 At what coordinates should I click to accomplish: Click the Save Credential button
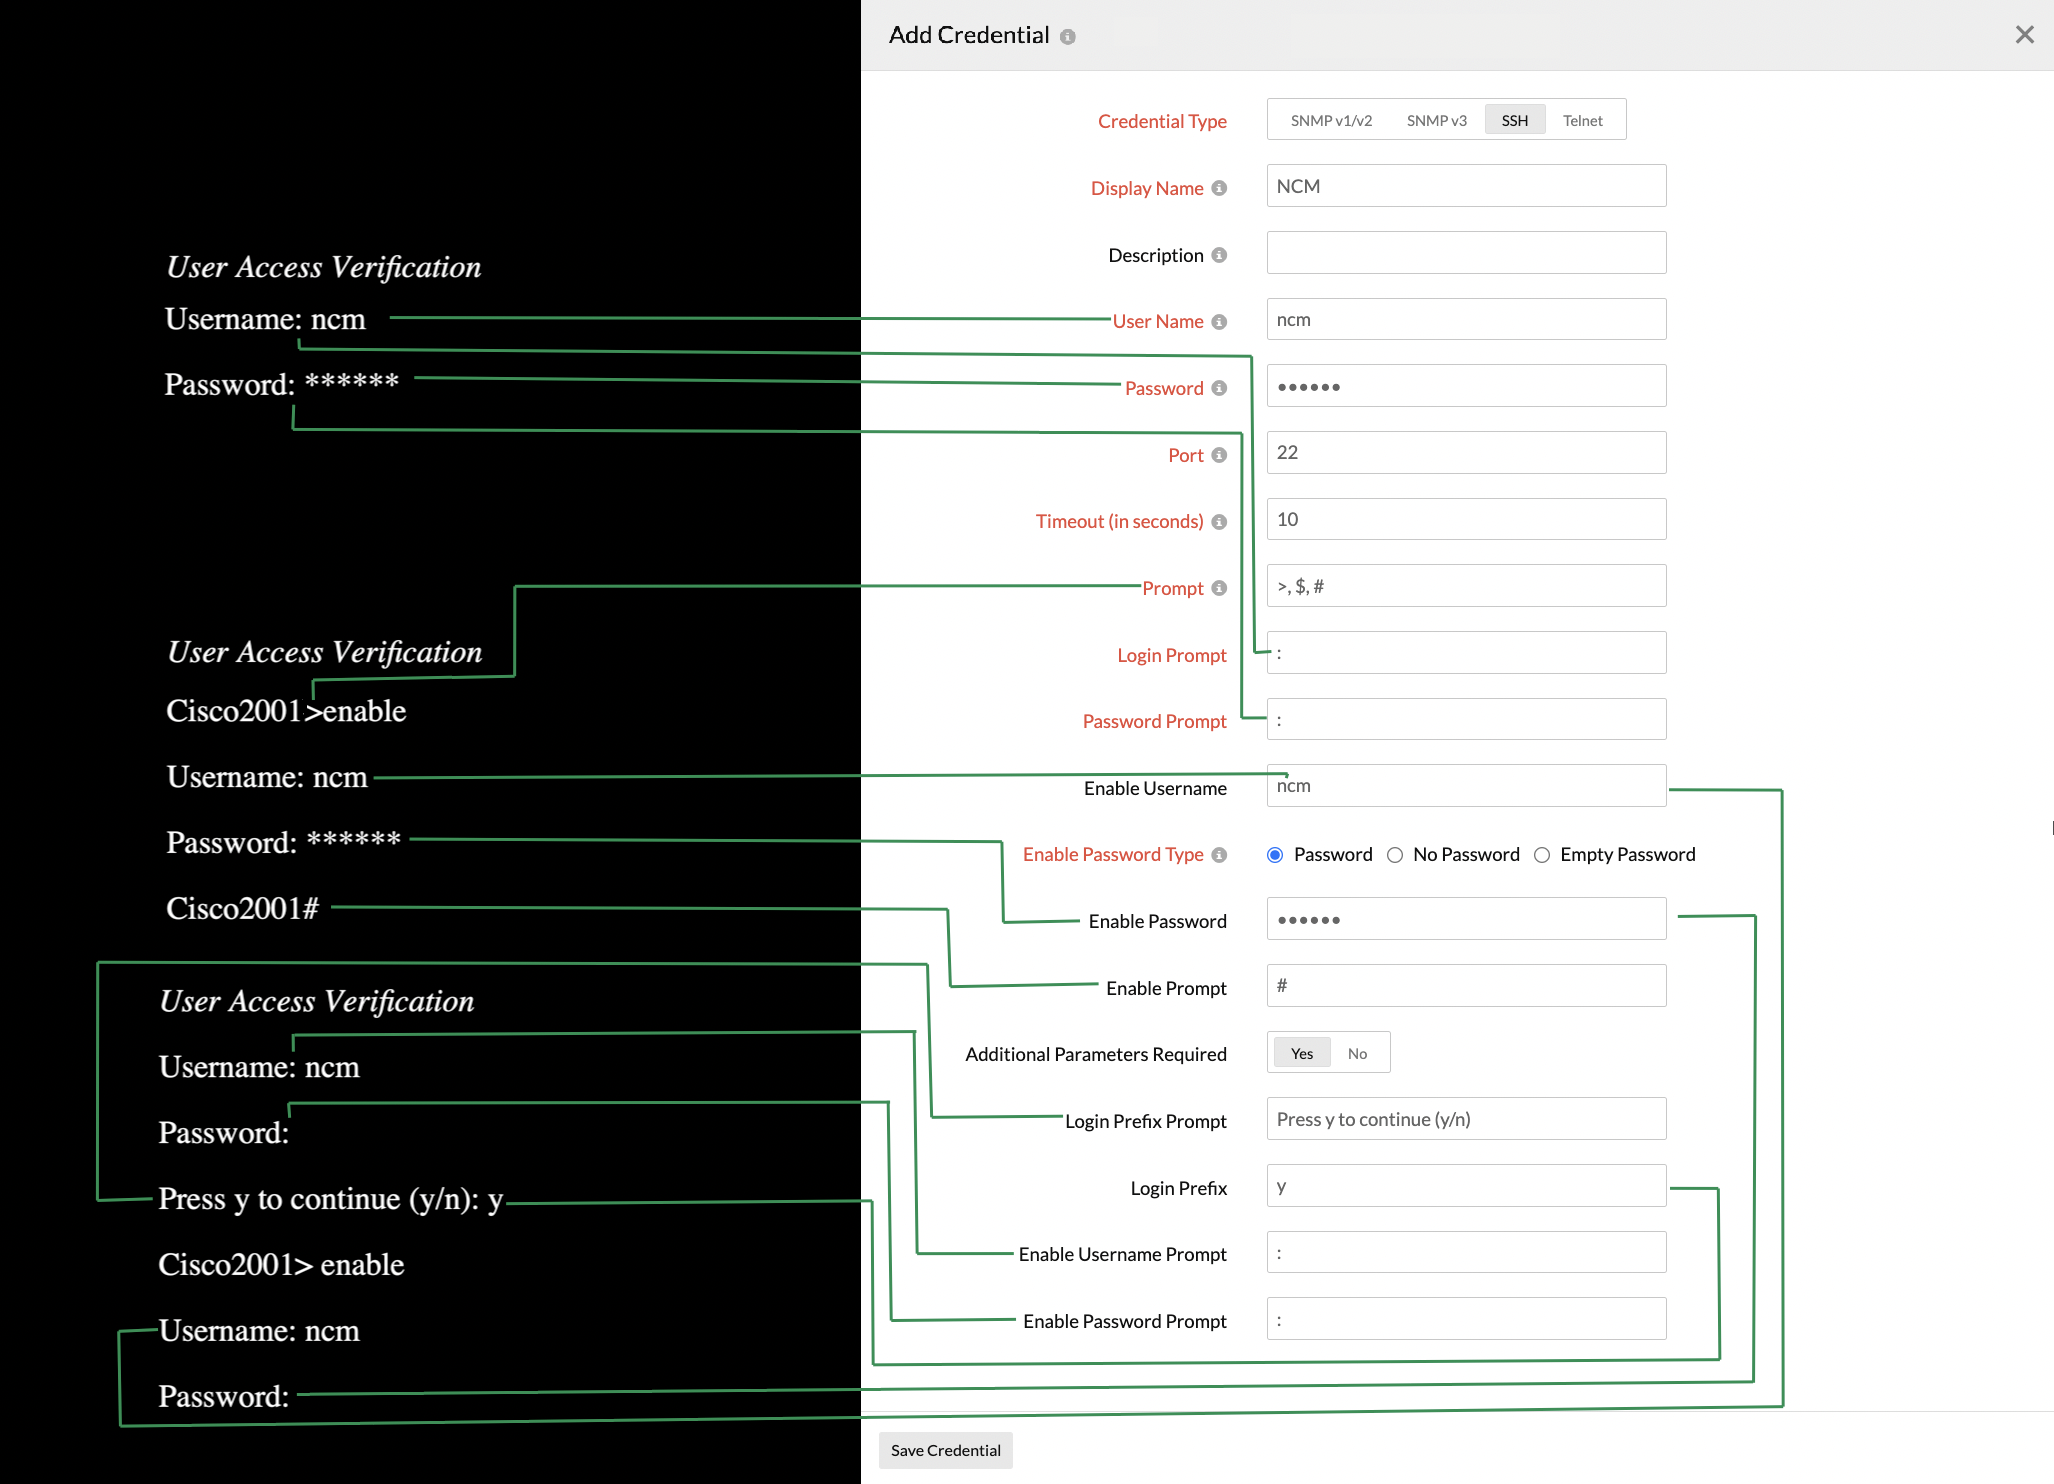click(x=945, y=1450)
